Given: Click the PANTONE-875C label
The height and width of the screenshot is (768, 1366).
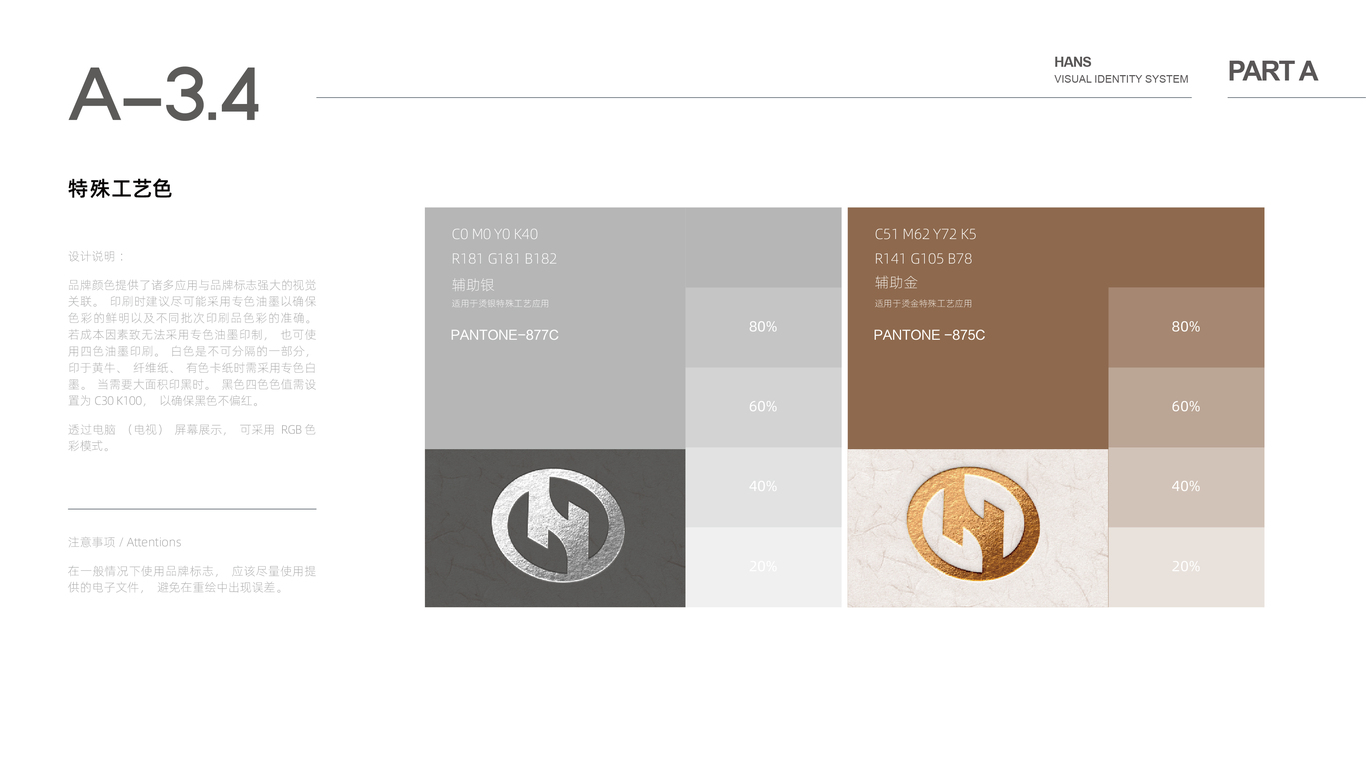Looking at the screenshot, I should 929,335.
